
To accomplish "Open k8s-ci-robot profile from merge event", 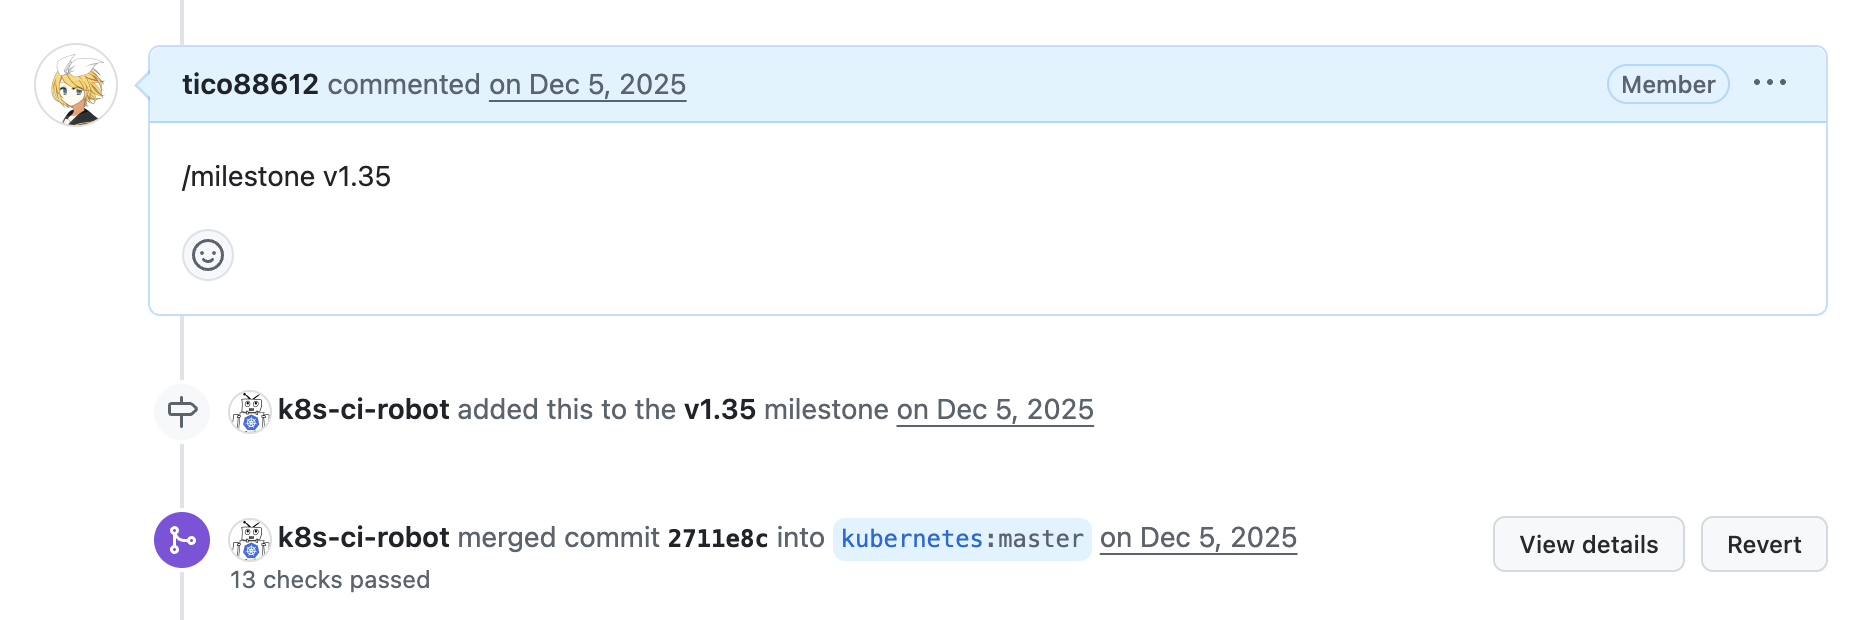I will [363, 537].
